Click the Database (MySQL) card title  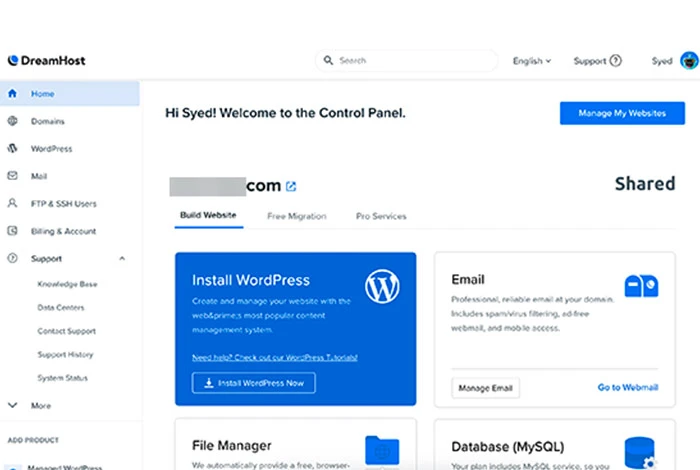pyautogui.click(x=508, y=447)
